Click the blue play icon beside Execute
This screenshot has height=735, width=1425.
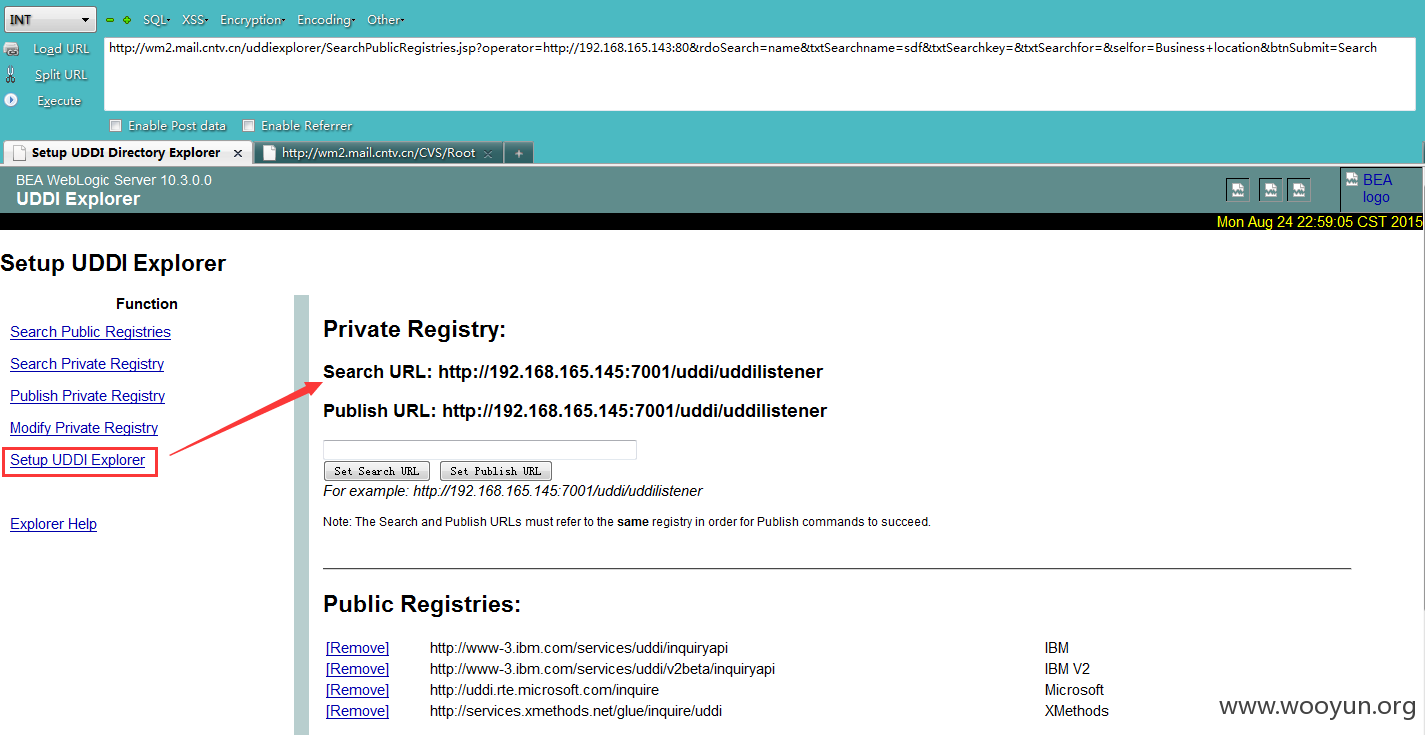pos(11,101)
